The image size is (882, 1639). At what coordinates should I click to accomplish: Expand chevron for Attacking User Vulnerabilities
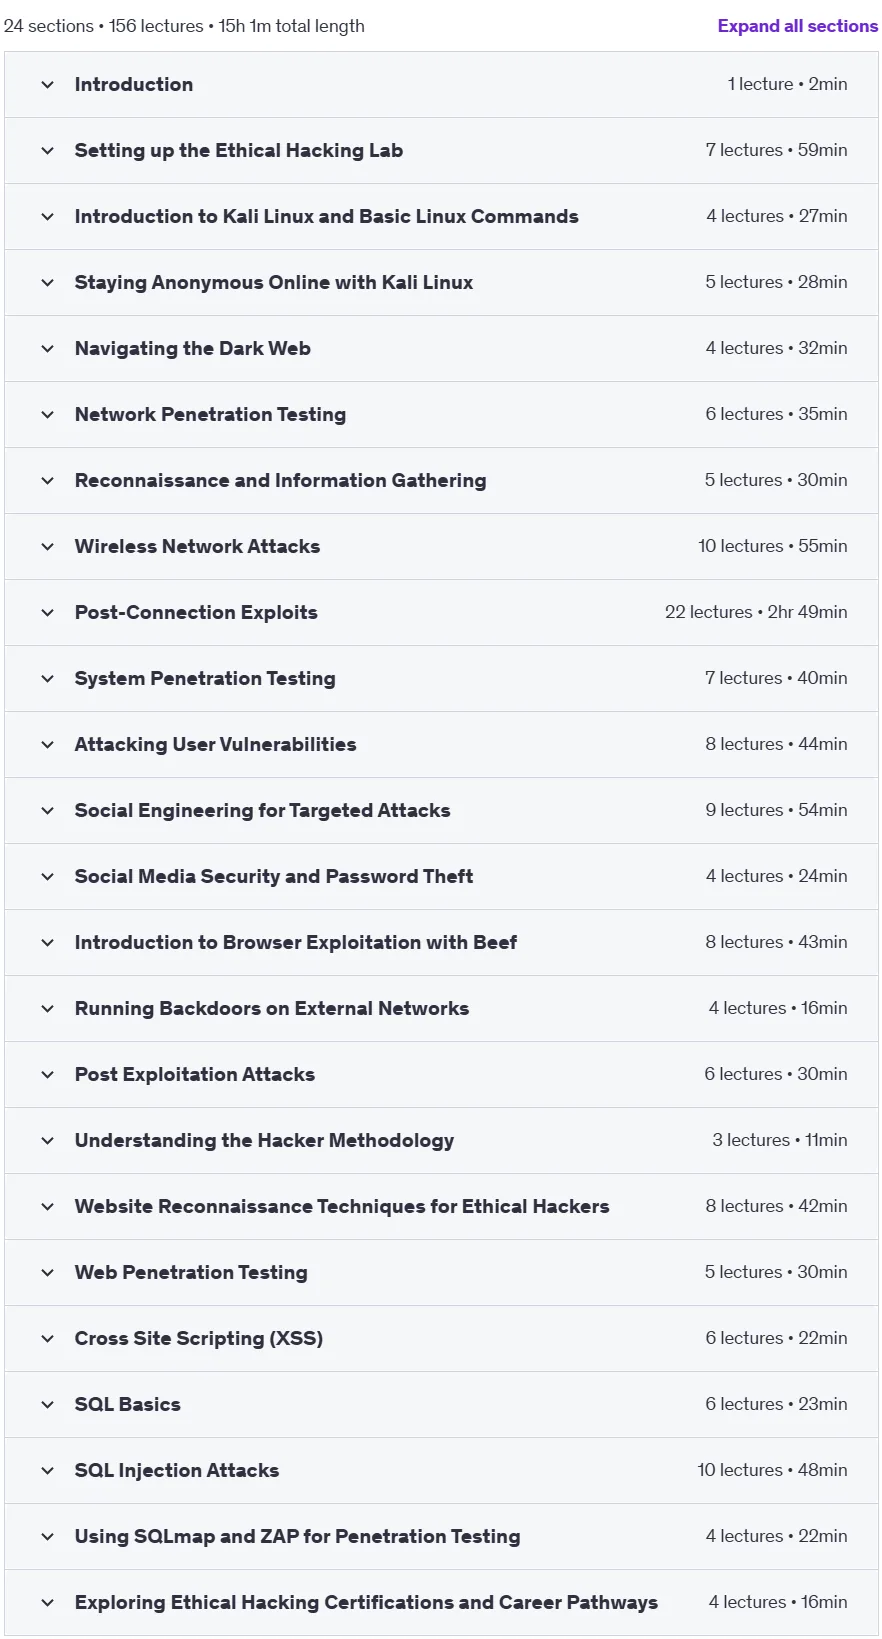47,745
